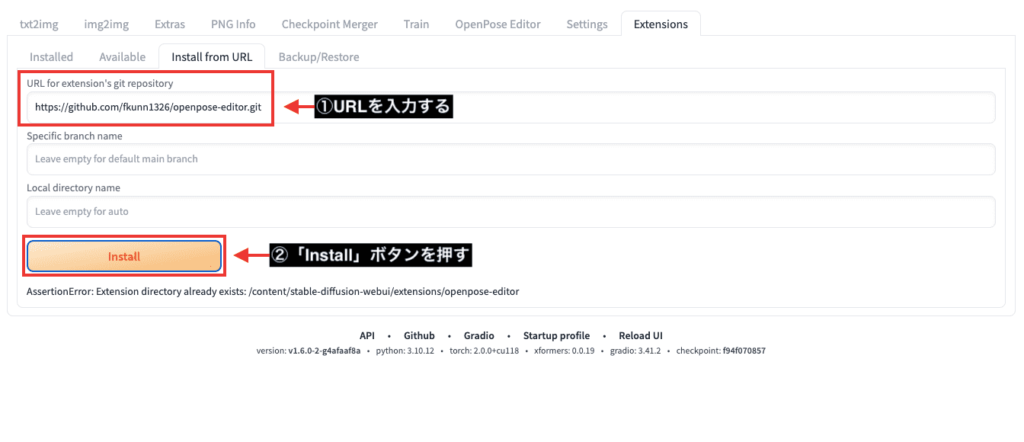Viewport: 1024px width, 442px height.
Task: Click the 'torch: 2.0.0+cu118' footer text
Action: (484, 351)
